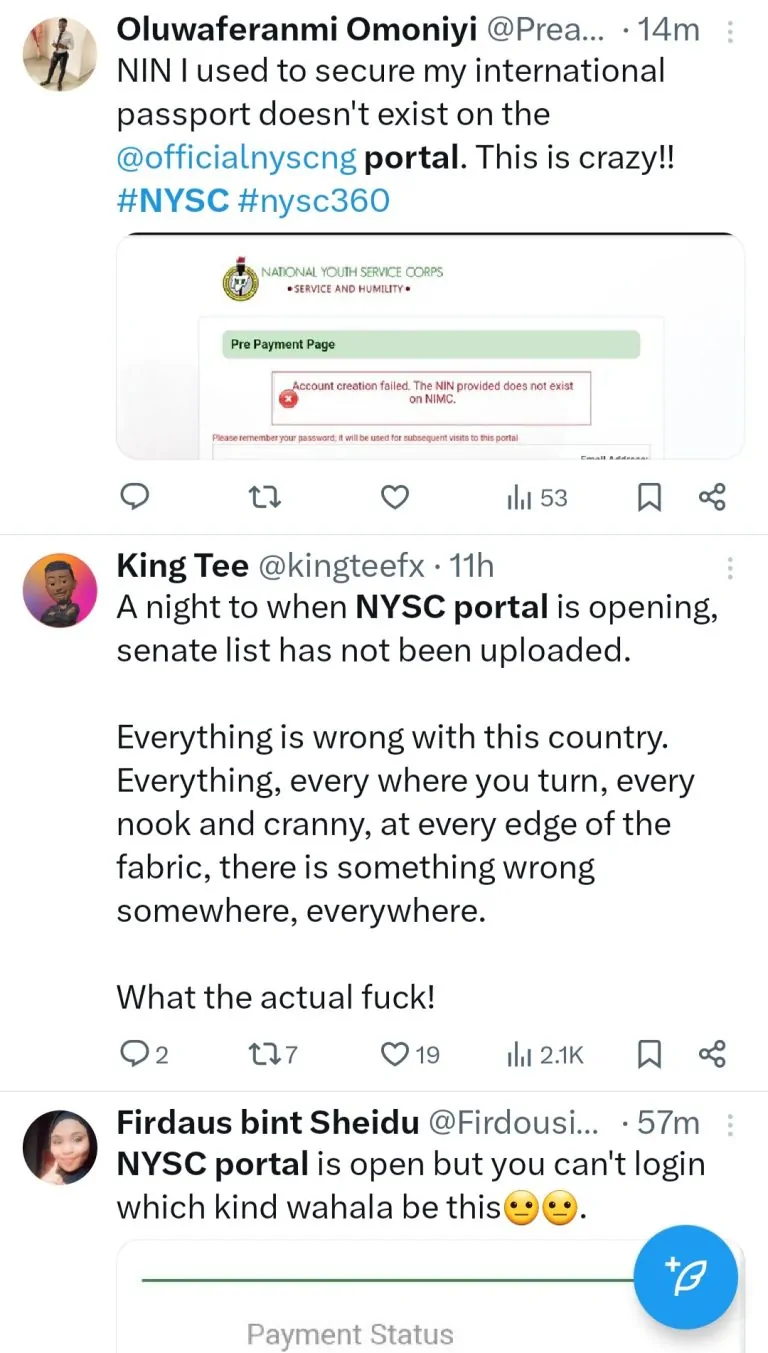
Task: Reply to Oluwaferanmi Omoniyi's tweet
Action: click(x=135, y=497)
